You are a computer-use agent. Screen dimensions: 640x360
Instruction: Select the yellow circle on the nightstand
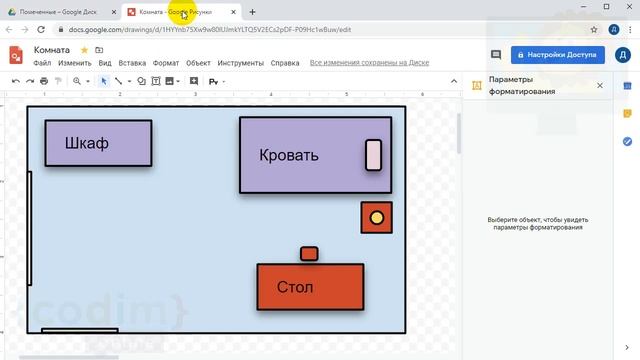coord(377,218)
